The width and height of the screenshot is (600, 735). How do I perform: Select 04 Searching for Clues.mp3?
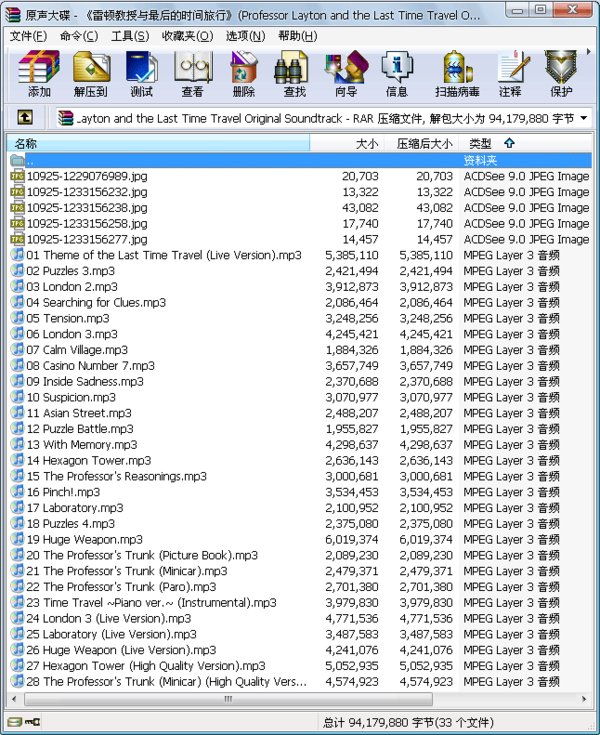tap(300, 303)
